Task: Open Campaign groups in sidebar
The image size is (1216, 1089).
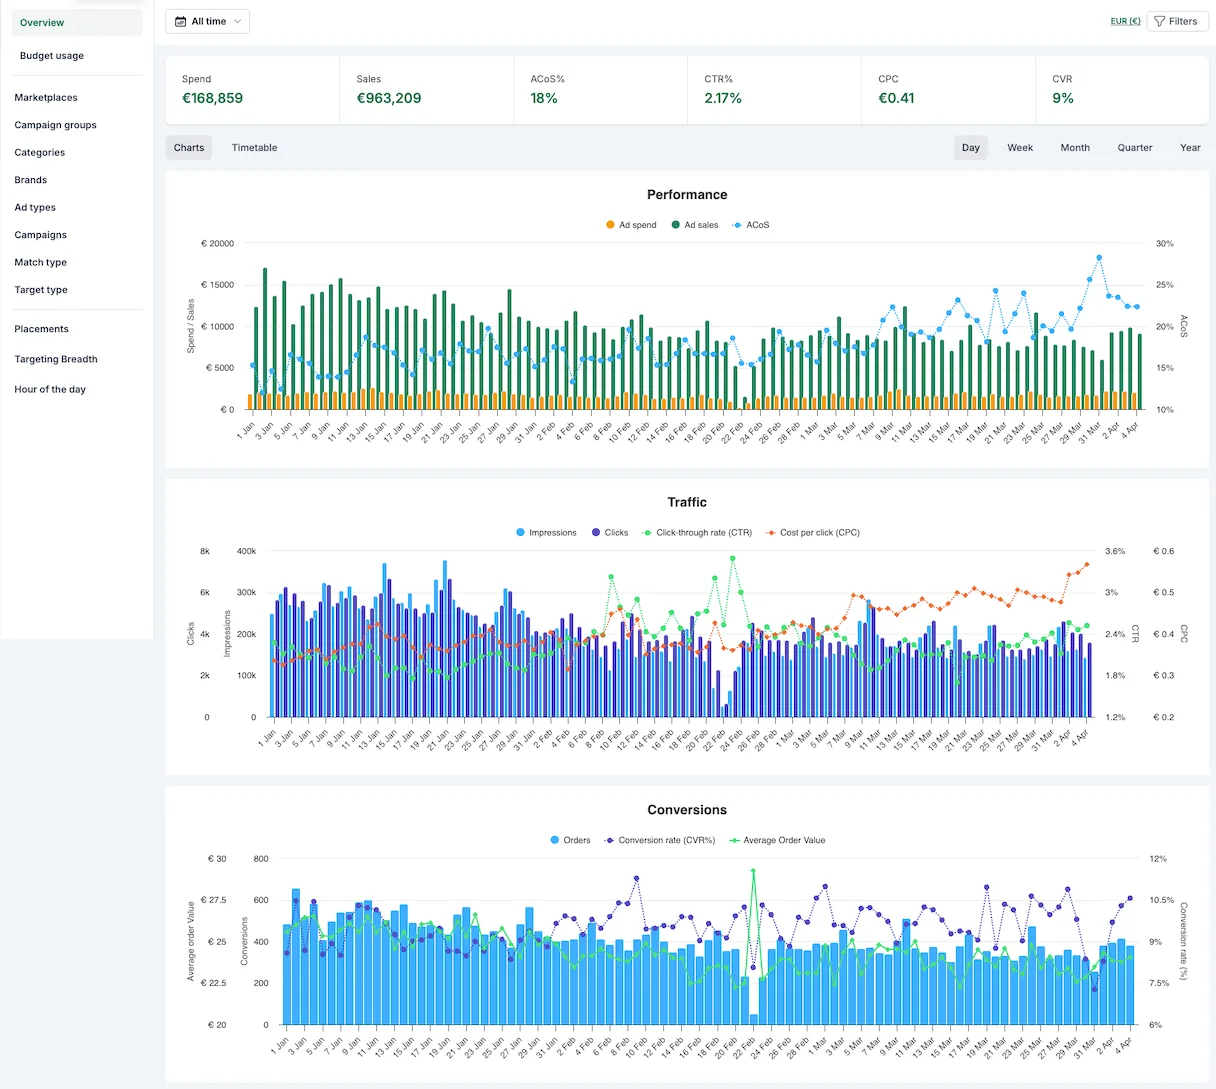Action: (x=56, y=125)
